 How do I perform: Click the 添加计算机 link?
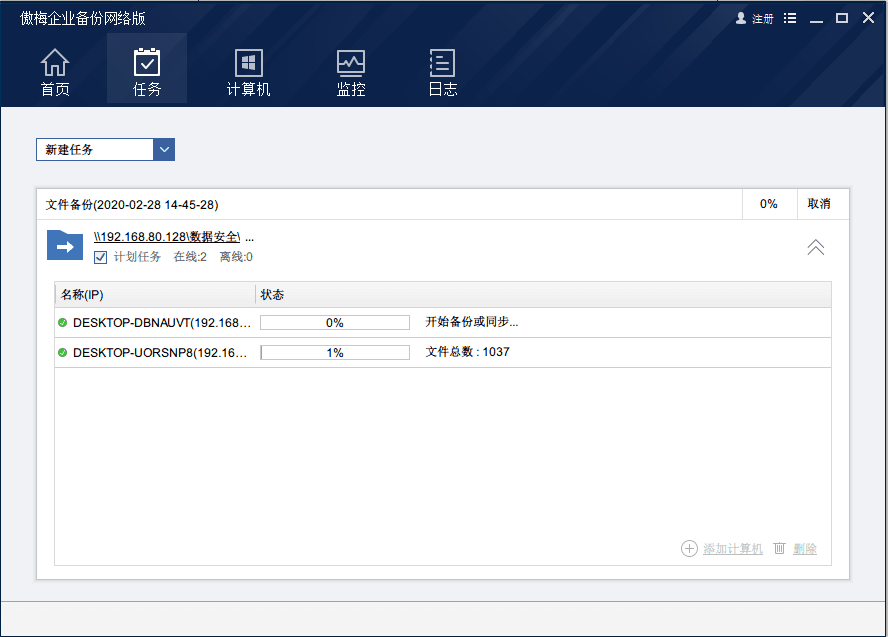pos(733,549)
